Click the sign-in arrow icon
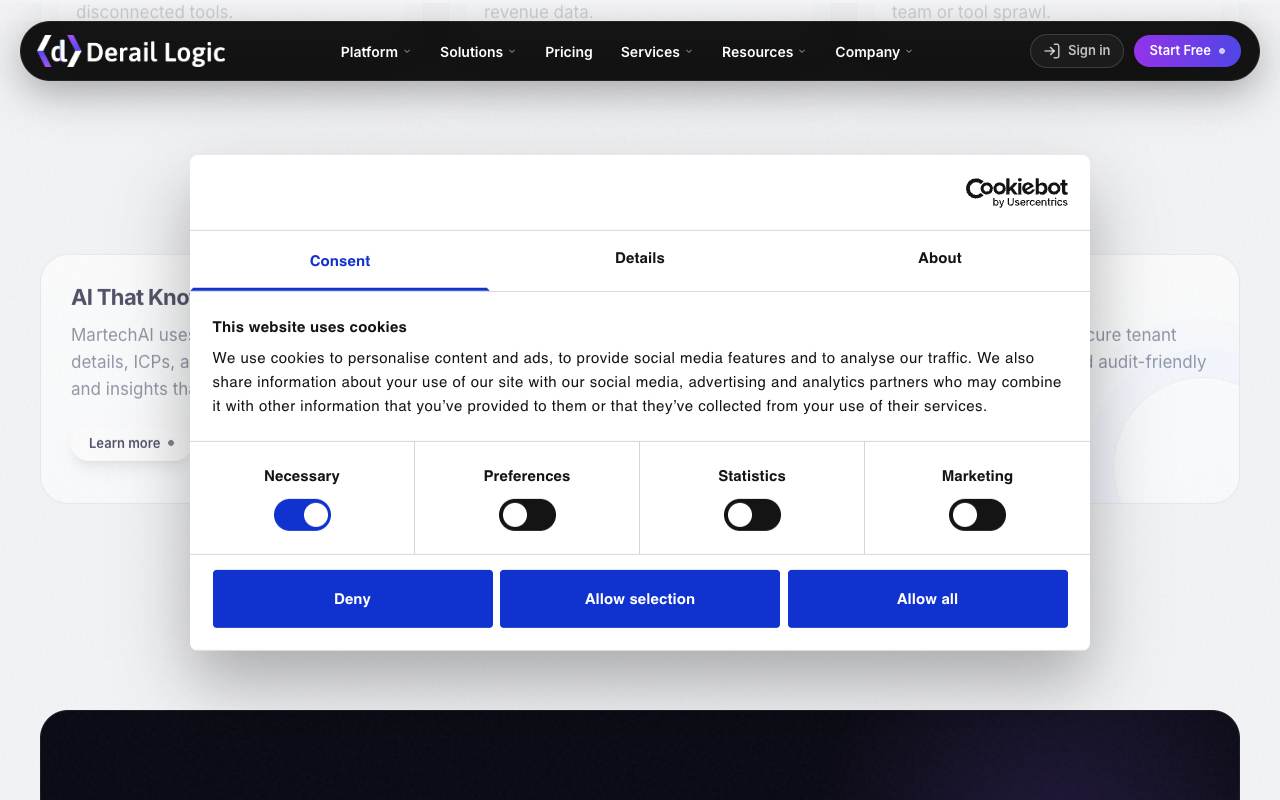This screenshot has width=1280, height=800. [x=1052, y=51]
